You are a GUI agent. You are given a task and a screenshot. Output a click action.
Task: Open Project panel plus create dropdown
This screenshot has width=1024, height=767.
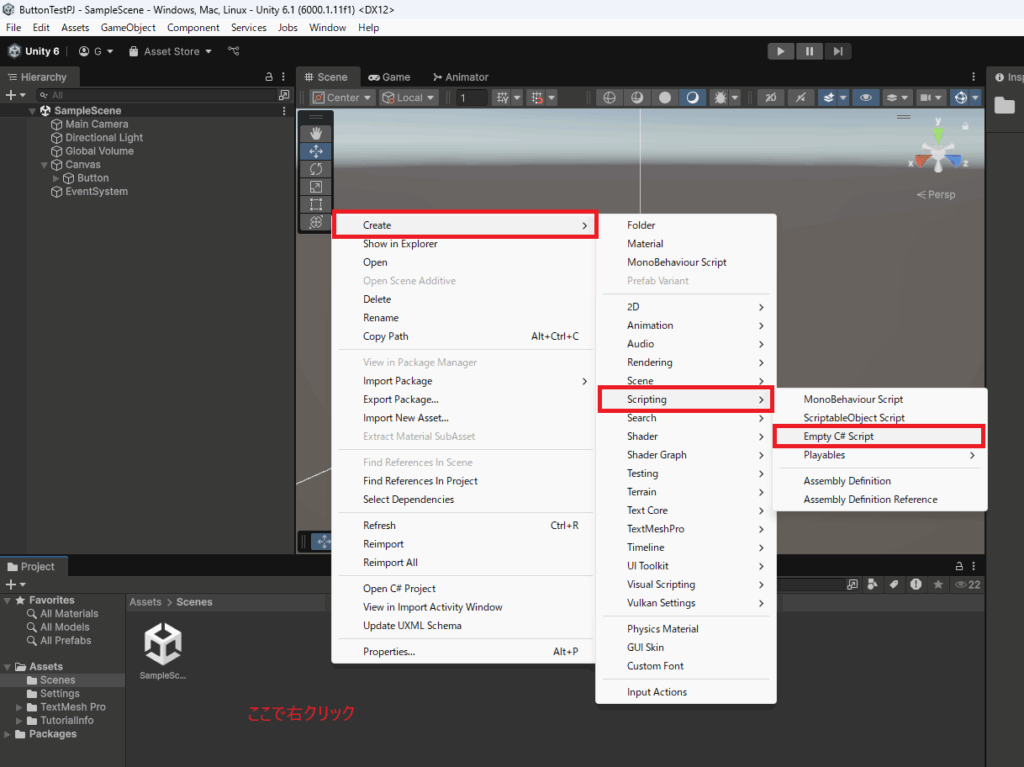point(15,584)
